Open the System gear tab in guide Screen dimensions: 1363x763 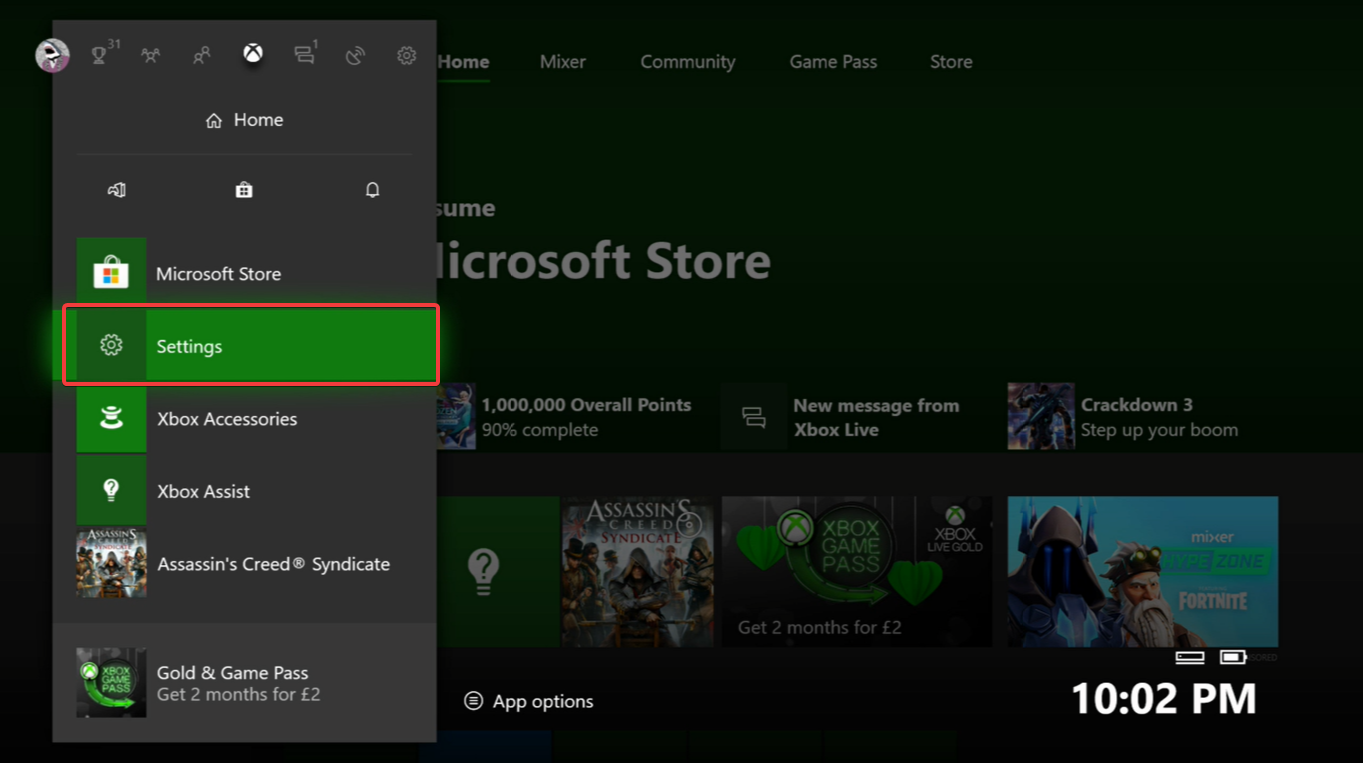coord(406,56)
